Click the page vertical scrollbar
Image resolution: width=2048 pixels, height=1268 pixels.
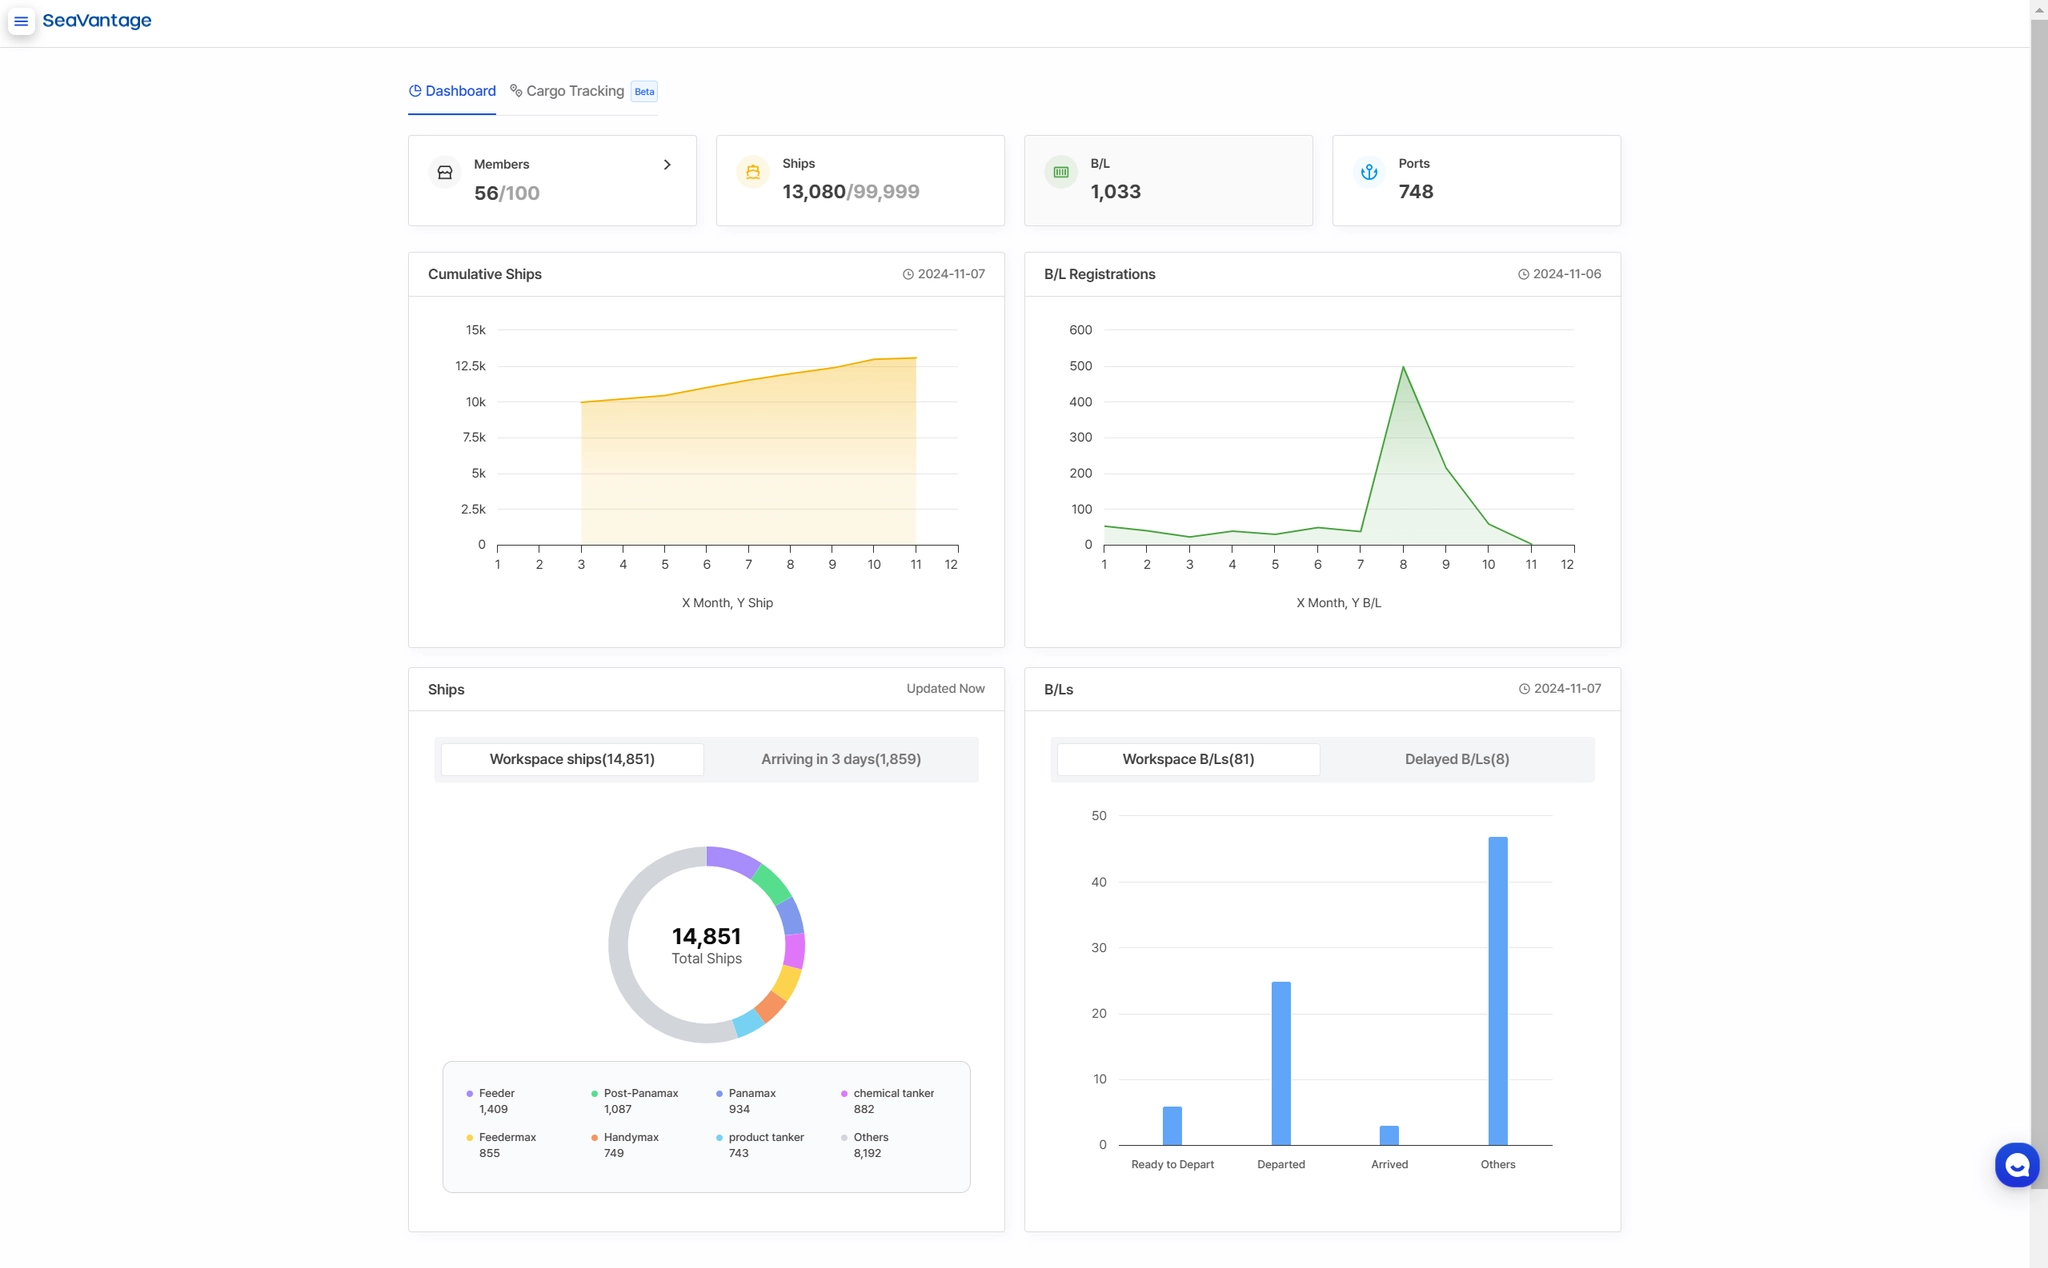point(2038,600)
